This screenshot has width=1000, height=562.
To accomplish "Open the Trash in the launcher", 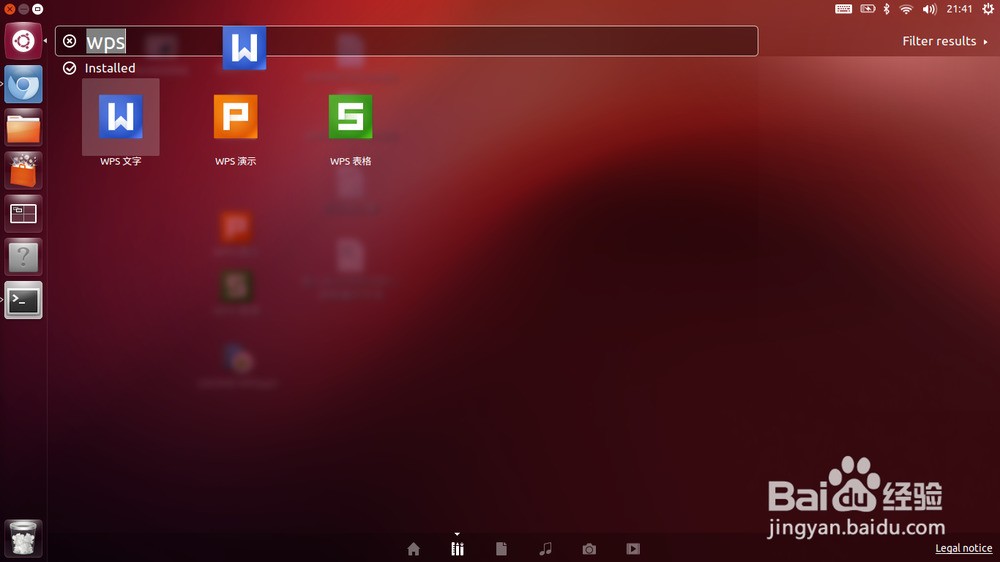I will pyautogui.click(x=23, y=537).
